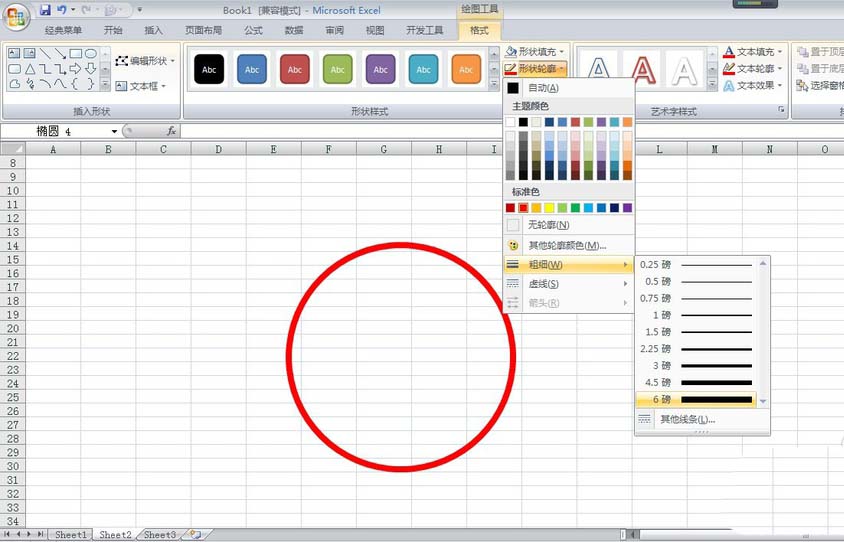
Task: Save the workbook via quick access
Action: [x=45, y=10]
